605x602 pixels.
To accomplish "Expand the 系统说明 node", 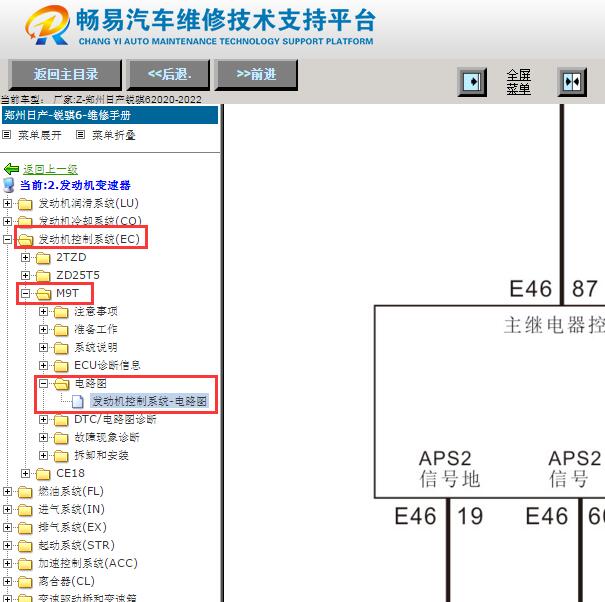I will tap(44, 347).
